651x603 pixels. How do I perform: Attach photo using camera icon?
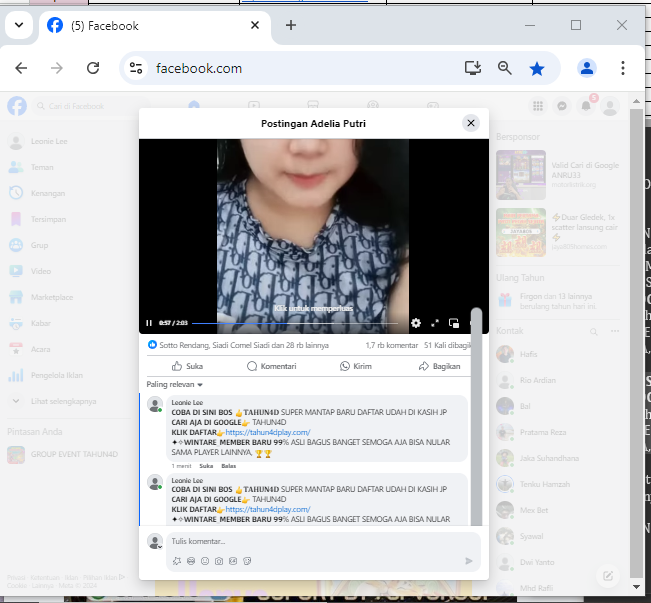[x=219, y=561]
